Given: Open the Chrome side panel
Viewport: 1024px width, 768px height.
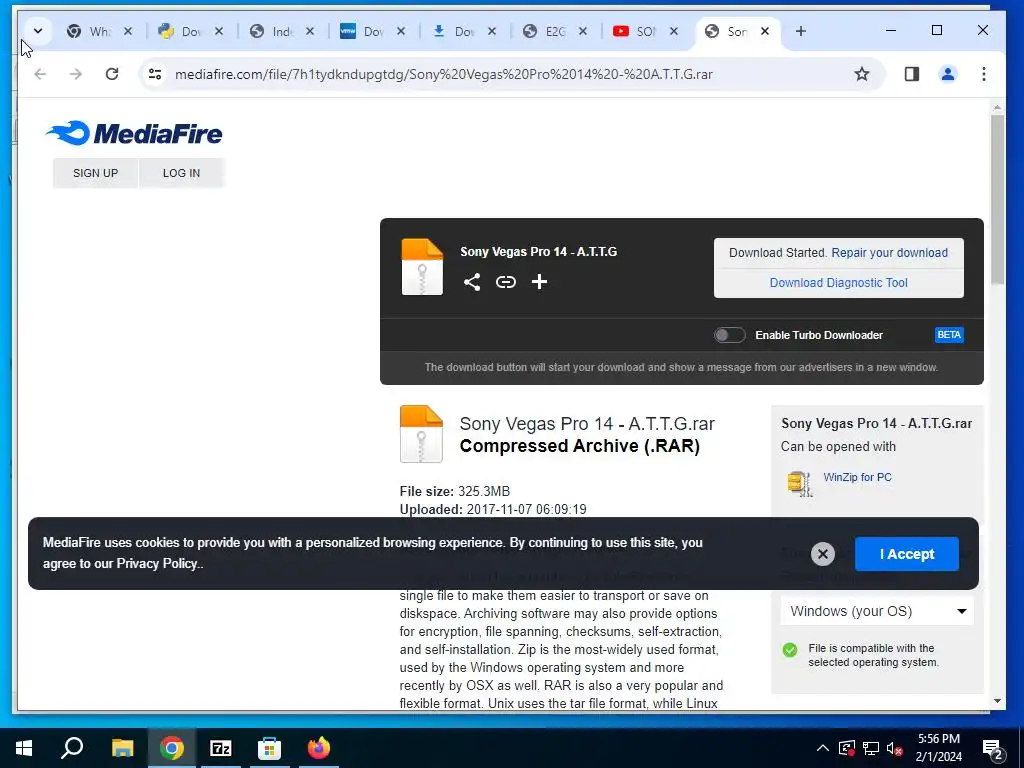Looking at the screenshot, I should tap(912, 74).
